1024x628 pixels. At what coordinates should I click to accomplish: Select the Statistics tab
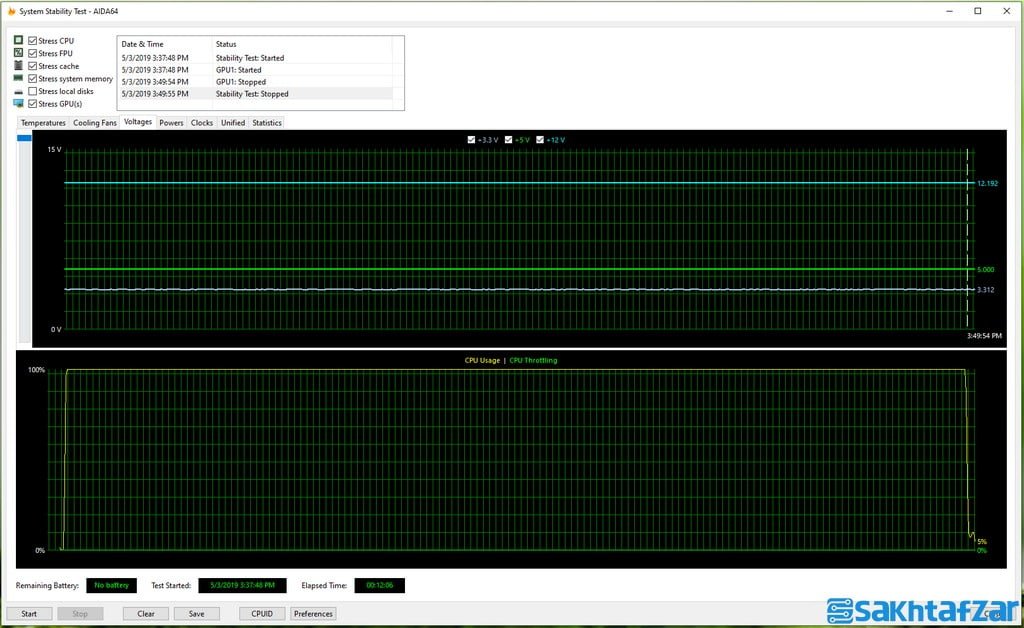[x=267, y=123]
